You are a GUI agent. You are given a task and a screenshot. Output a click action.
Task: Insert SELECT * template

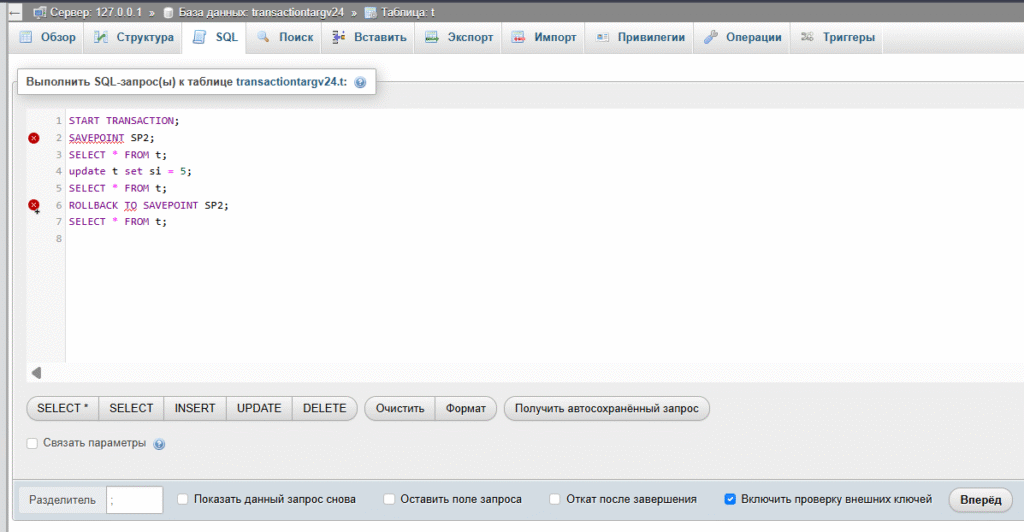click(x=63, y=408)
